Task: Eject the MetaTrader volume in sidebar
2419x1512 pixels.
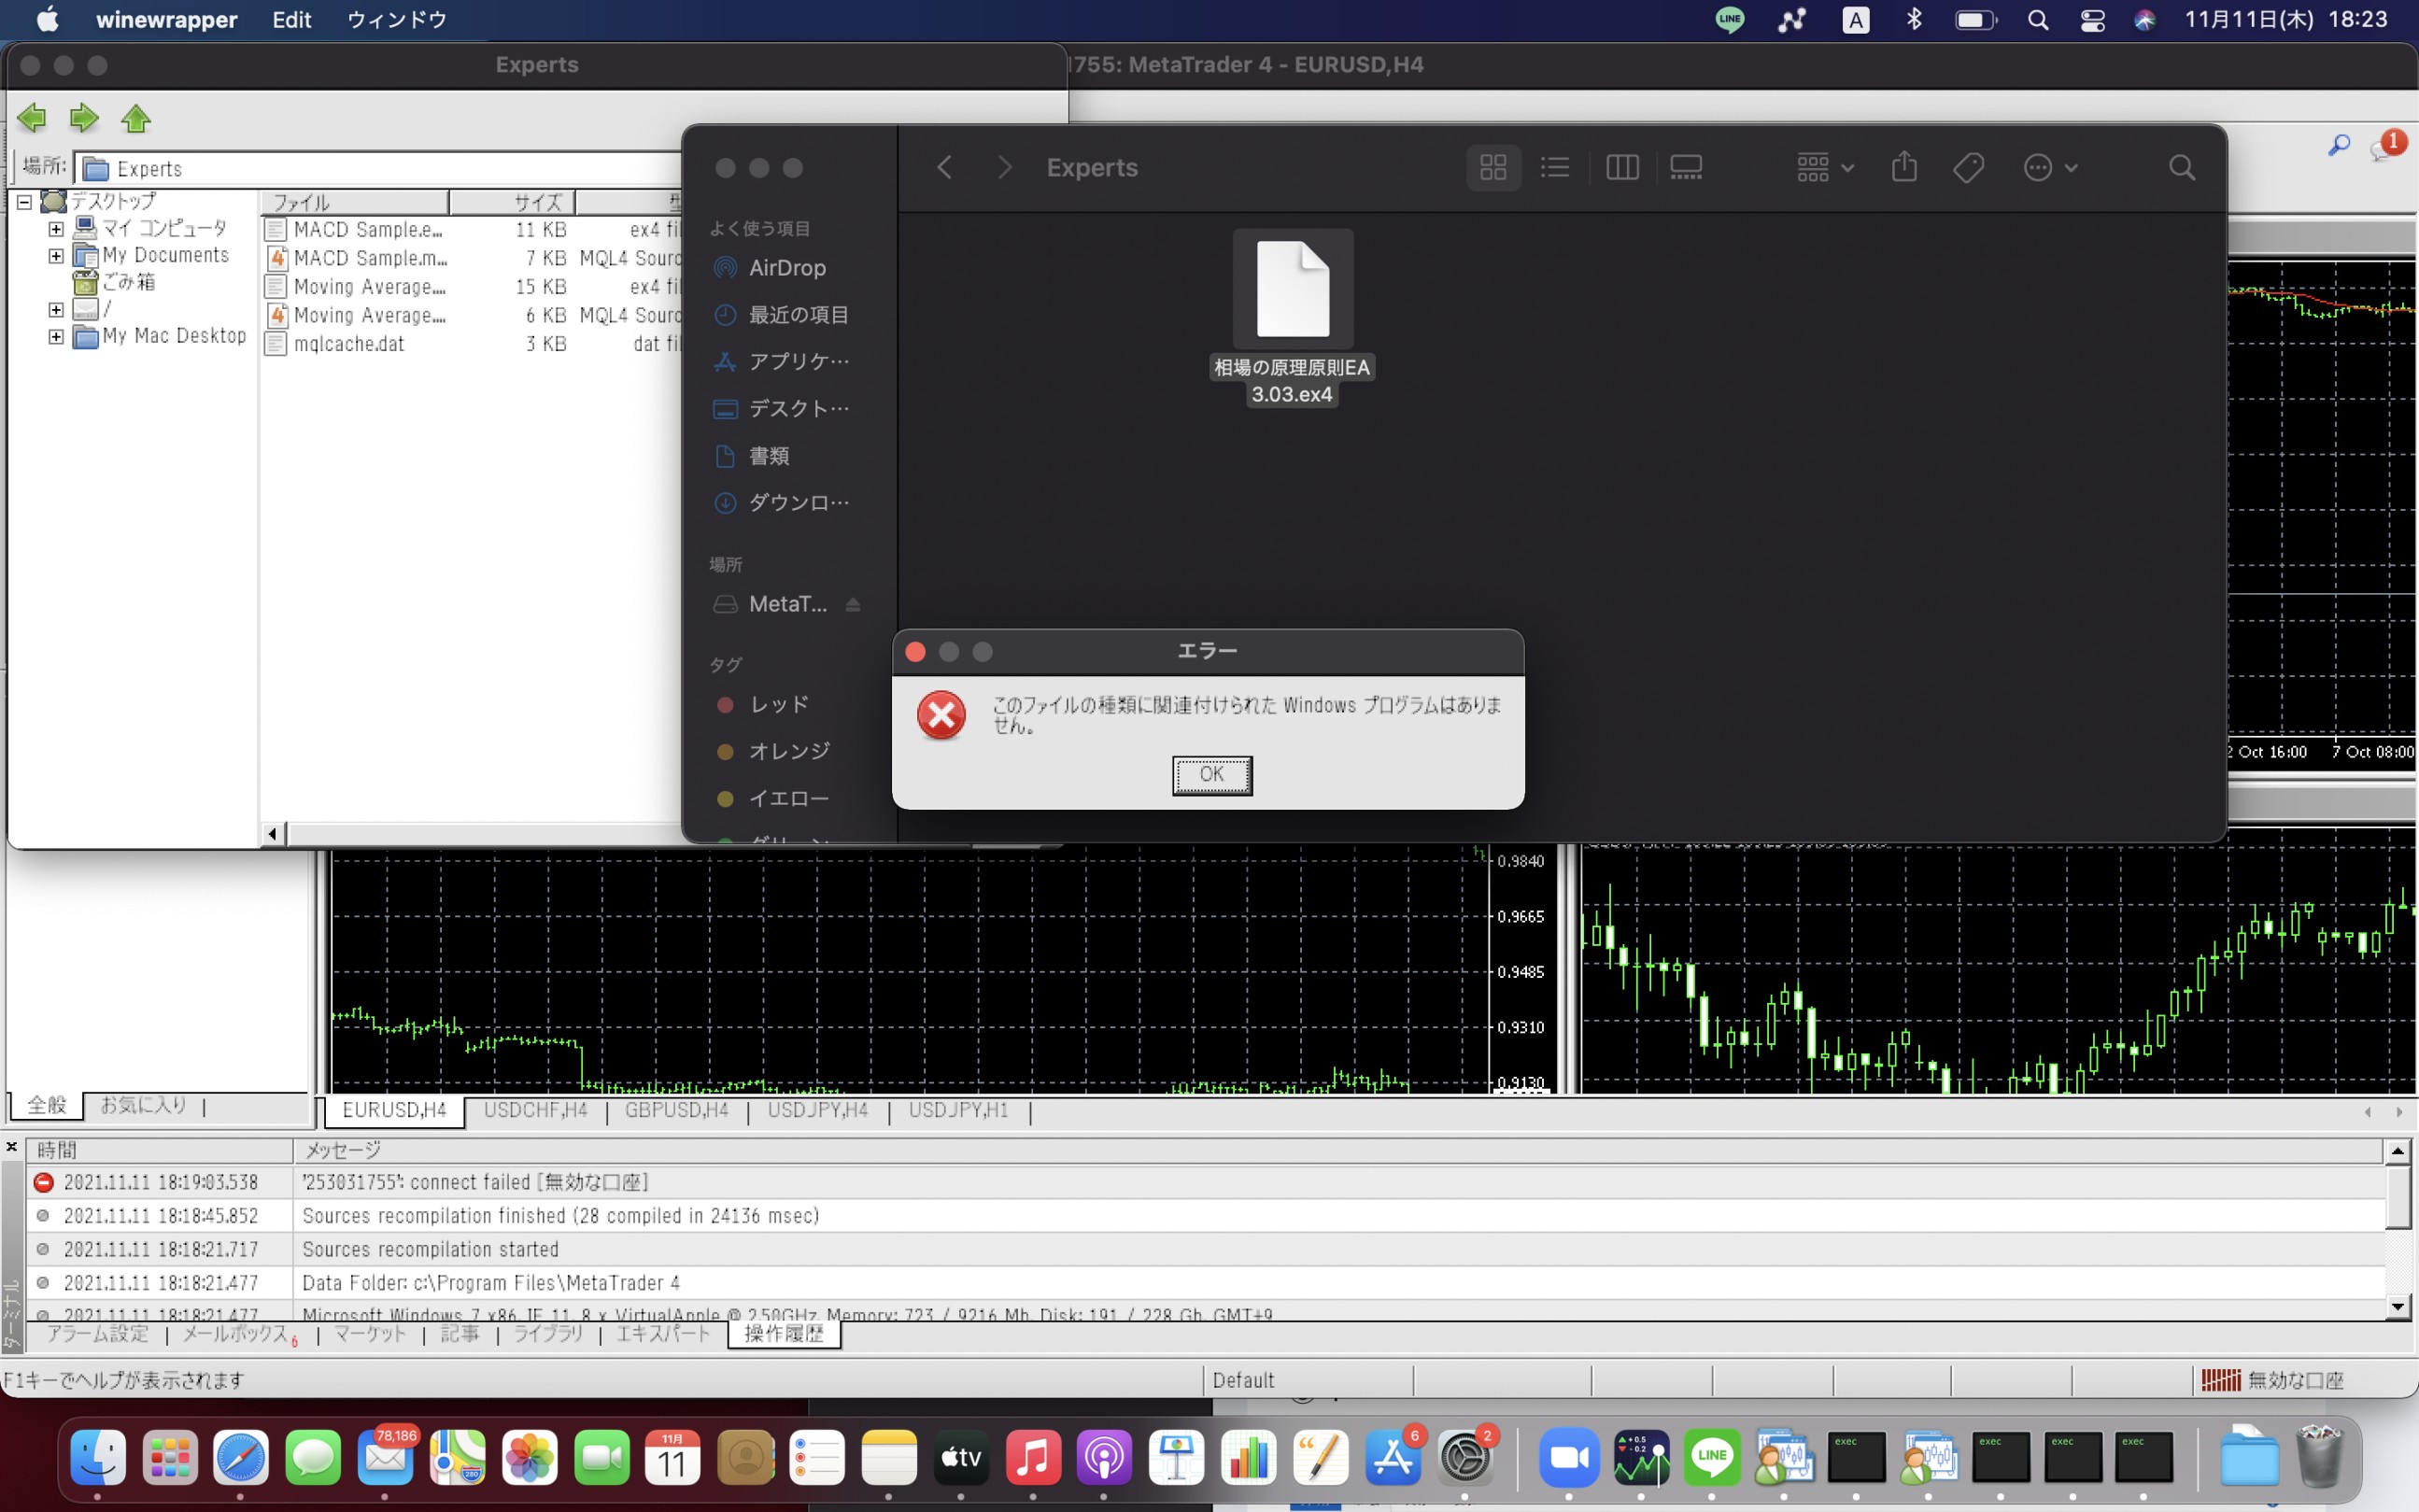Action: [853, 604]
